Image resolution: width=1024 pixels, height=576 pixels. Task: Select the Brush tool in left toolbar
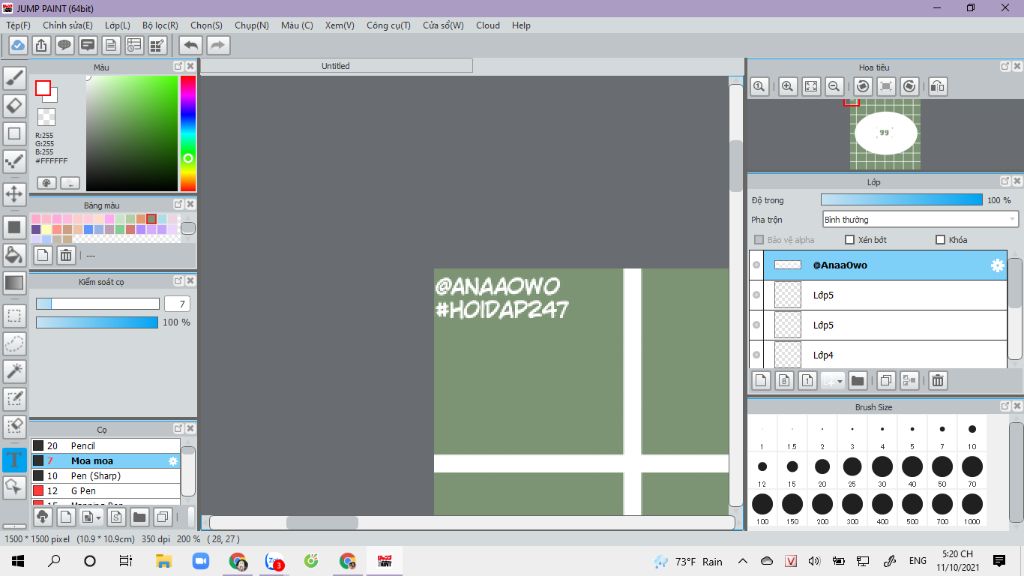(14, 78)
